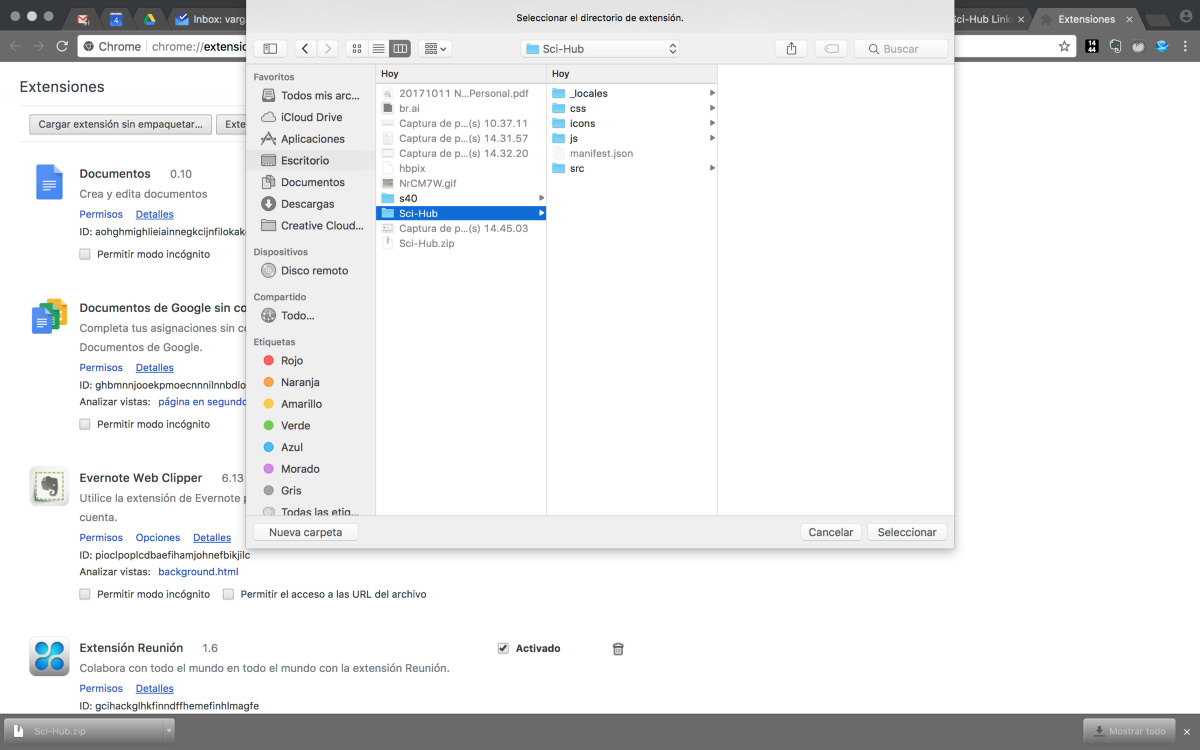Open the _locales folder
Image resolution: width=1200 pixels, height=750 pixels.
tap(632, 93)
